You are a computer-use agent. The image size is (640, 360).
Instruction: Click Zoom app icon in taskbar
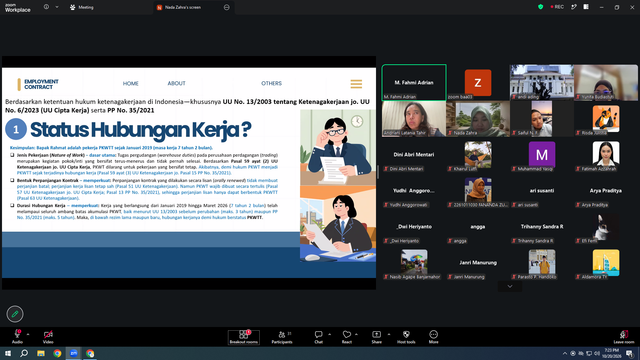[74, 353]
